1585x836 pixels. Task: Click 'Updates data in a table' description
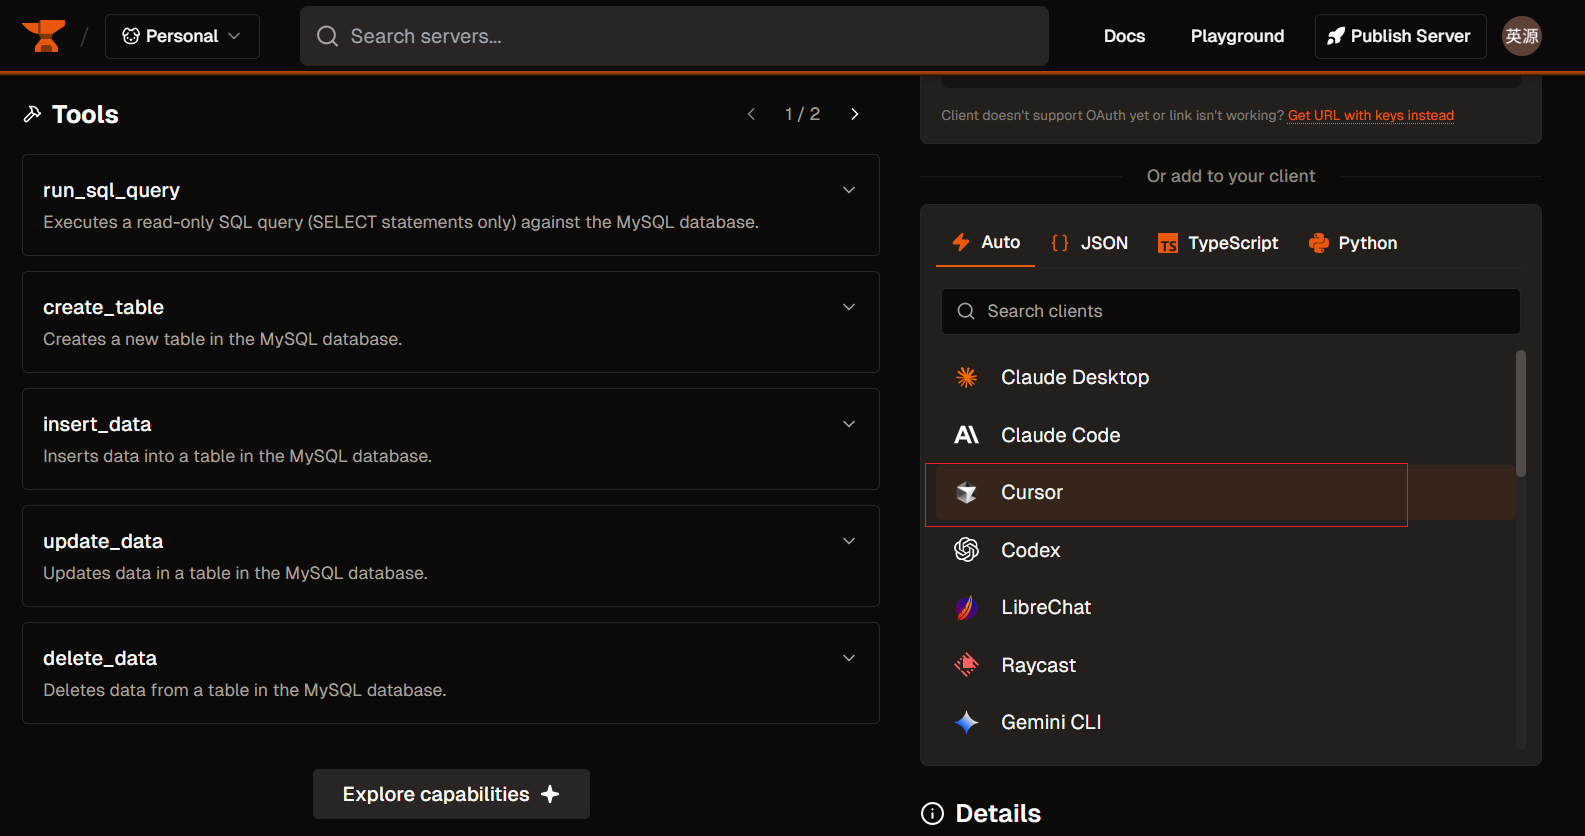click(x=235, y=573)
